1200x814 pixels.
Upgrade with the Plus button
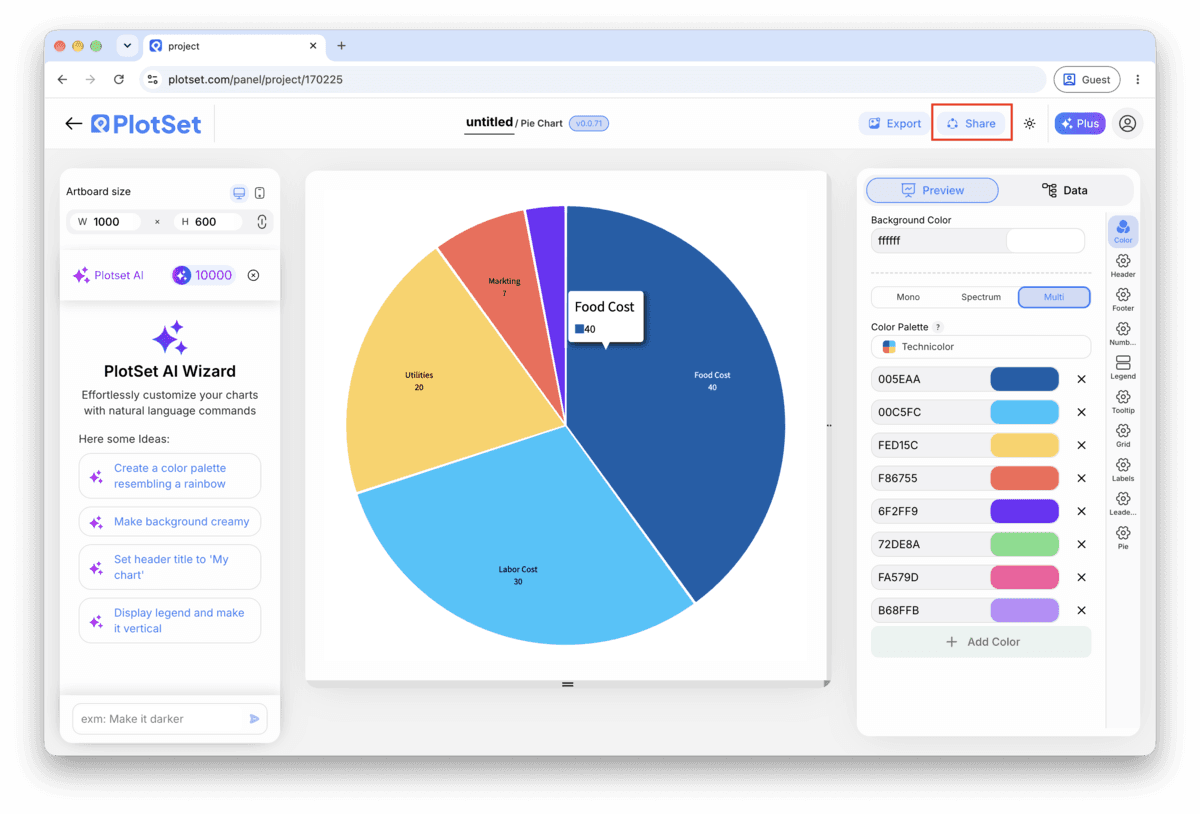tap(1080, 124)
